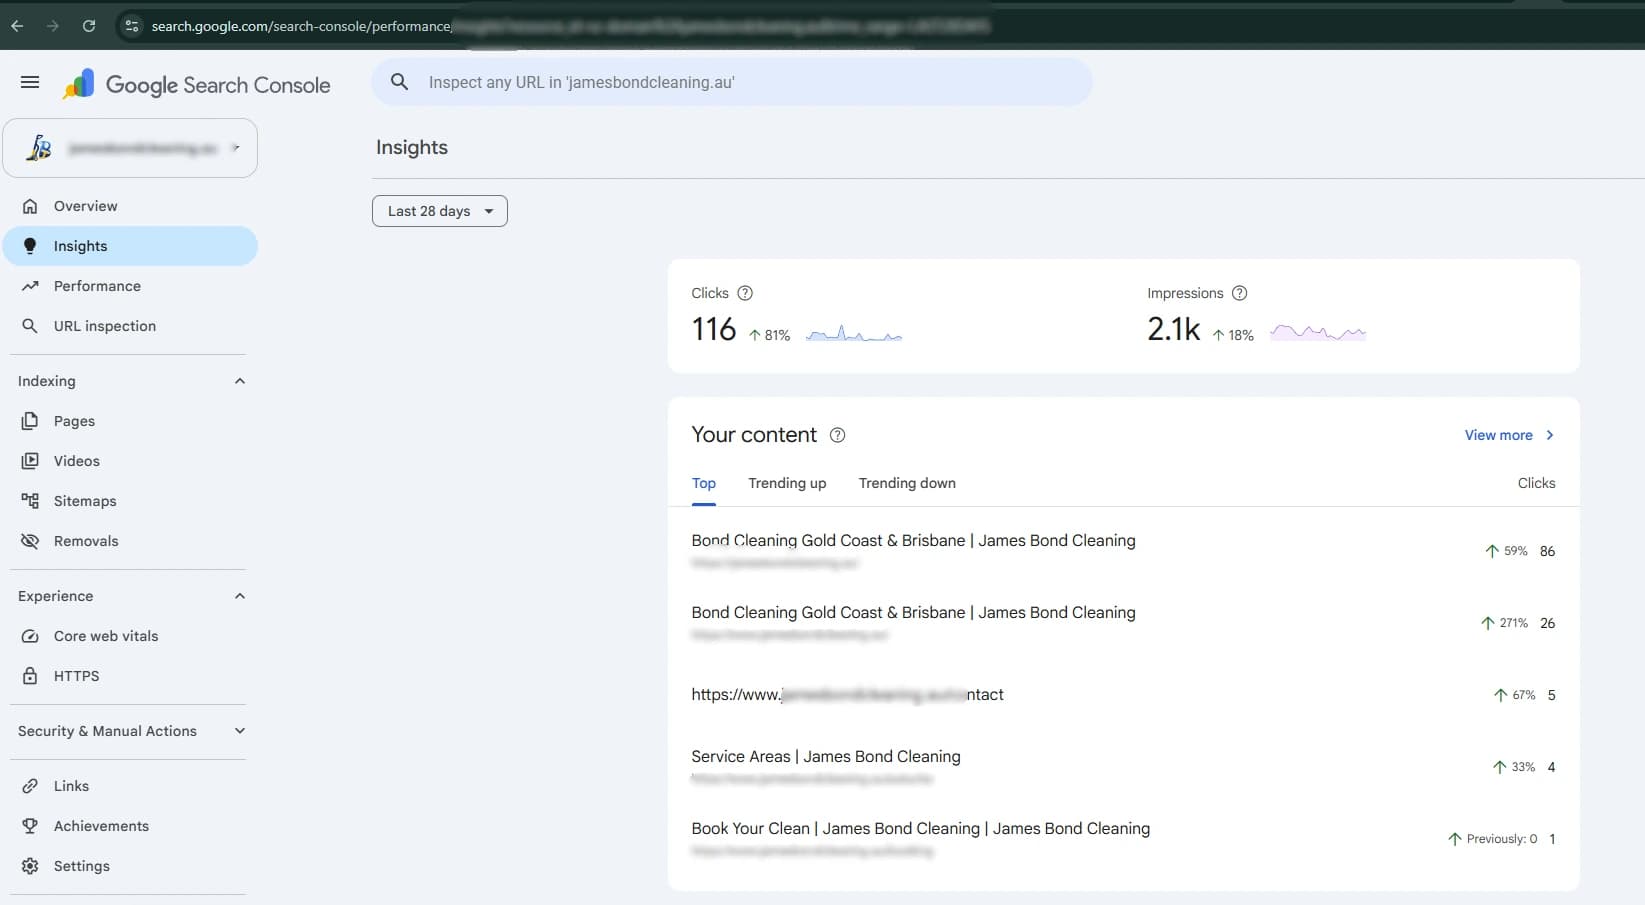1645x905 pixels.
Task: Click the Sitemaps icon
Action: pos(30,501)
